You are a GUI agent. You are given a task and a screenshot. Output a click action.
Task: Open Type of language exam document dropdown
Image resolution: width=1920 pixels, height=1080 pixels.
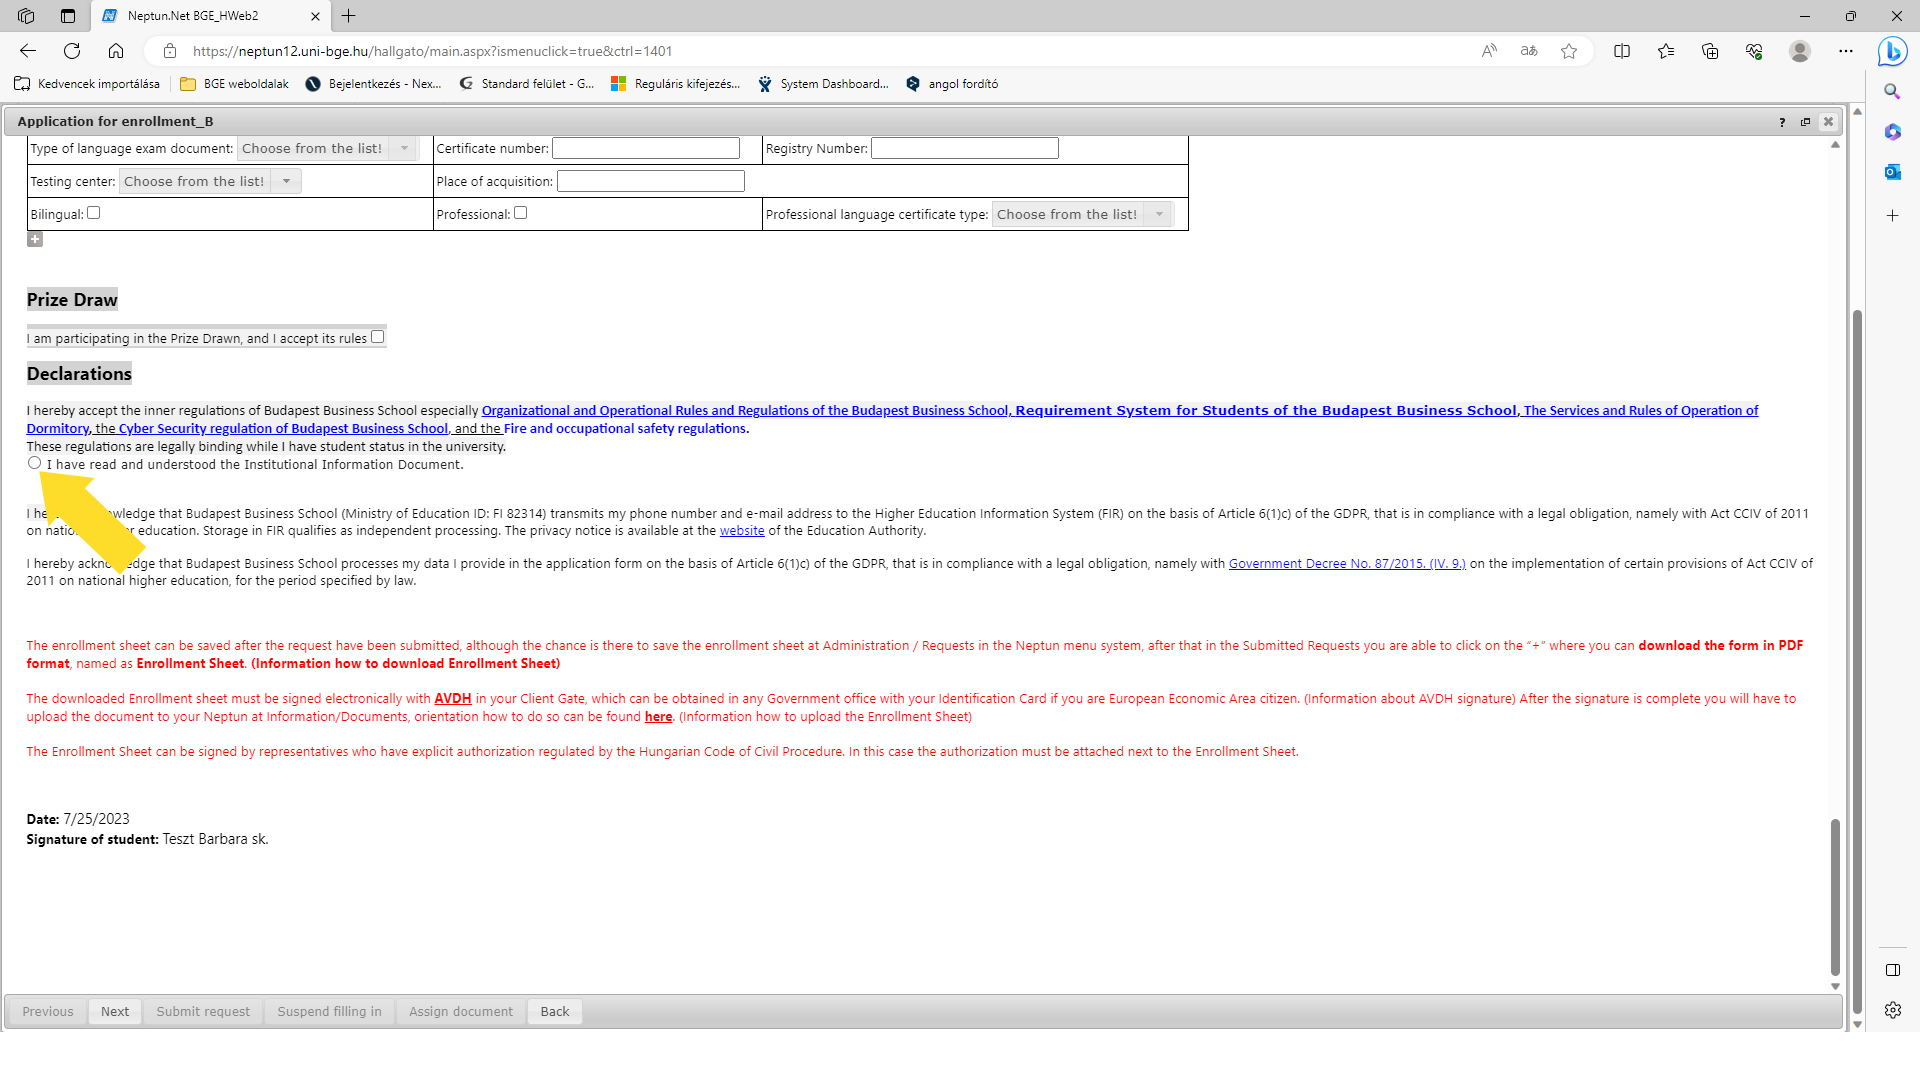point(327,148)
